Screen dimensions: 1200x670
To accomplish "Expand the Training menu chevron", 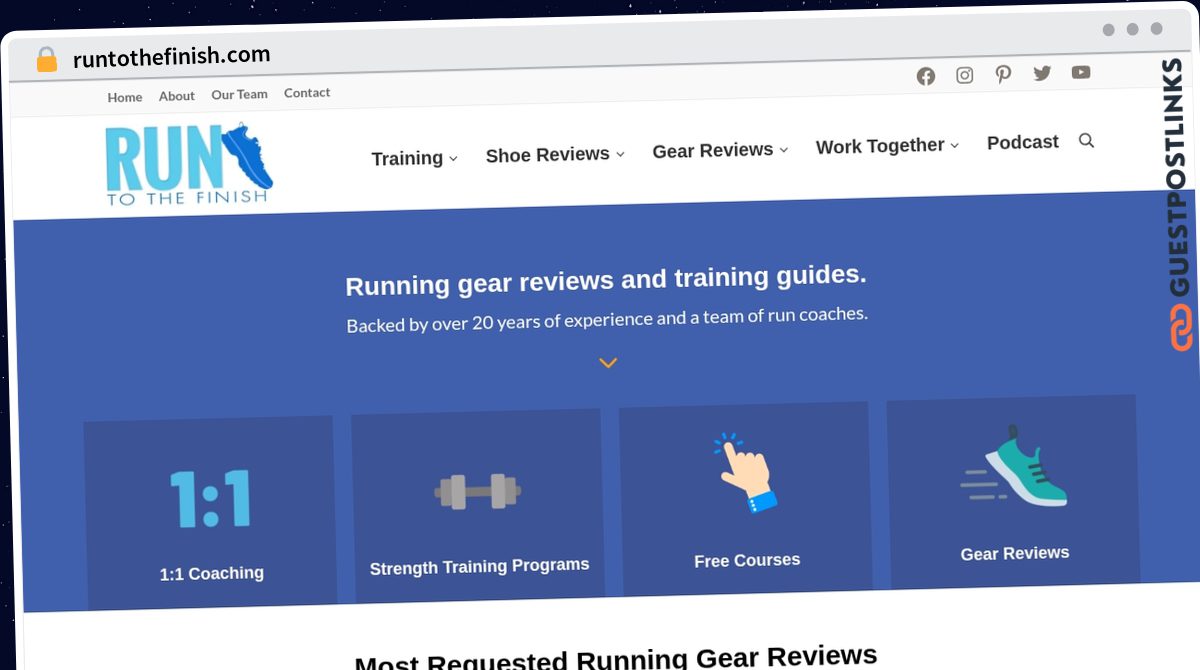I will 453,159.
